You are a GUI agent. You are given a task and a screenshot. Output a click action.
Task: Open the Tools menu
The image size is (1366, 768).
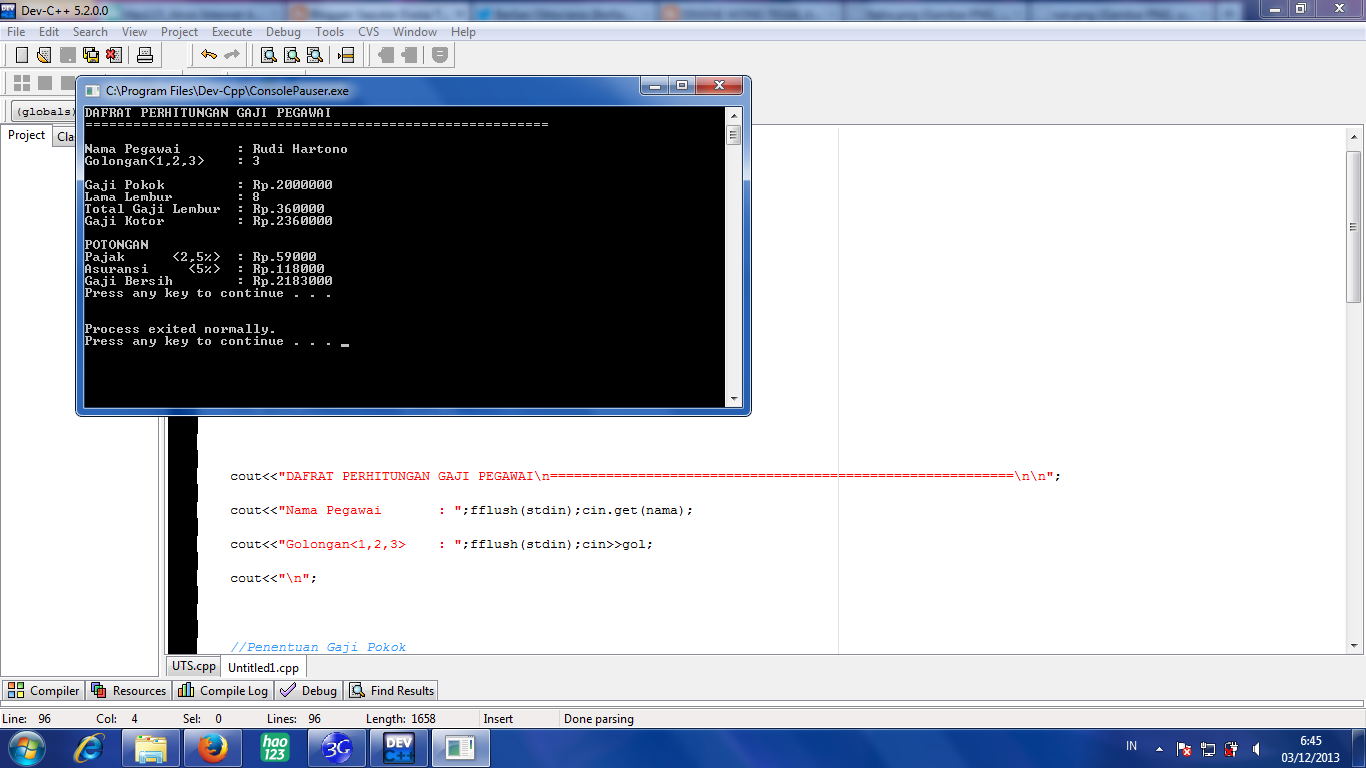click(x=329, y=32)
